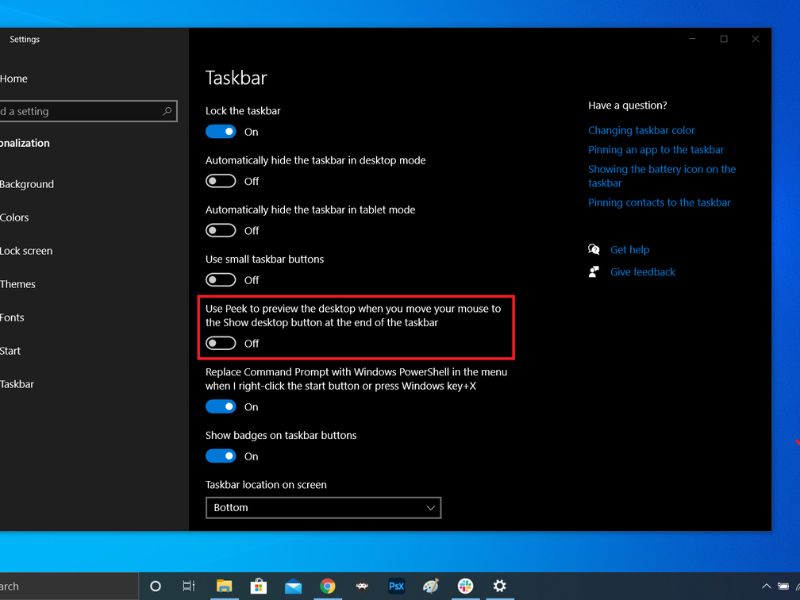Open the Changing taskbar color link
The image size is (800, 600).
coord(641,130)
